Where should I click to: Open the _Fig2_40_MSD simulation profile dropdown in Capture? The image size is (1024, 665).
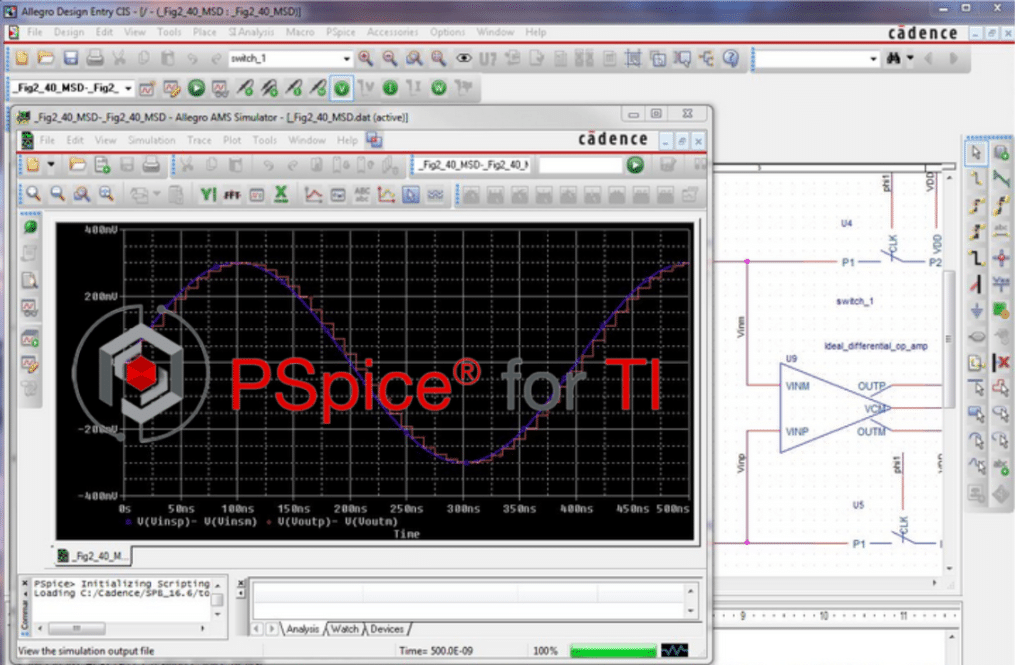click(127, 88)
